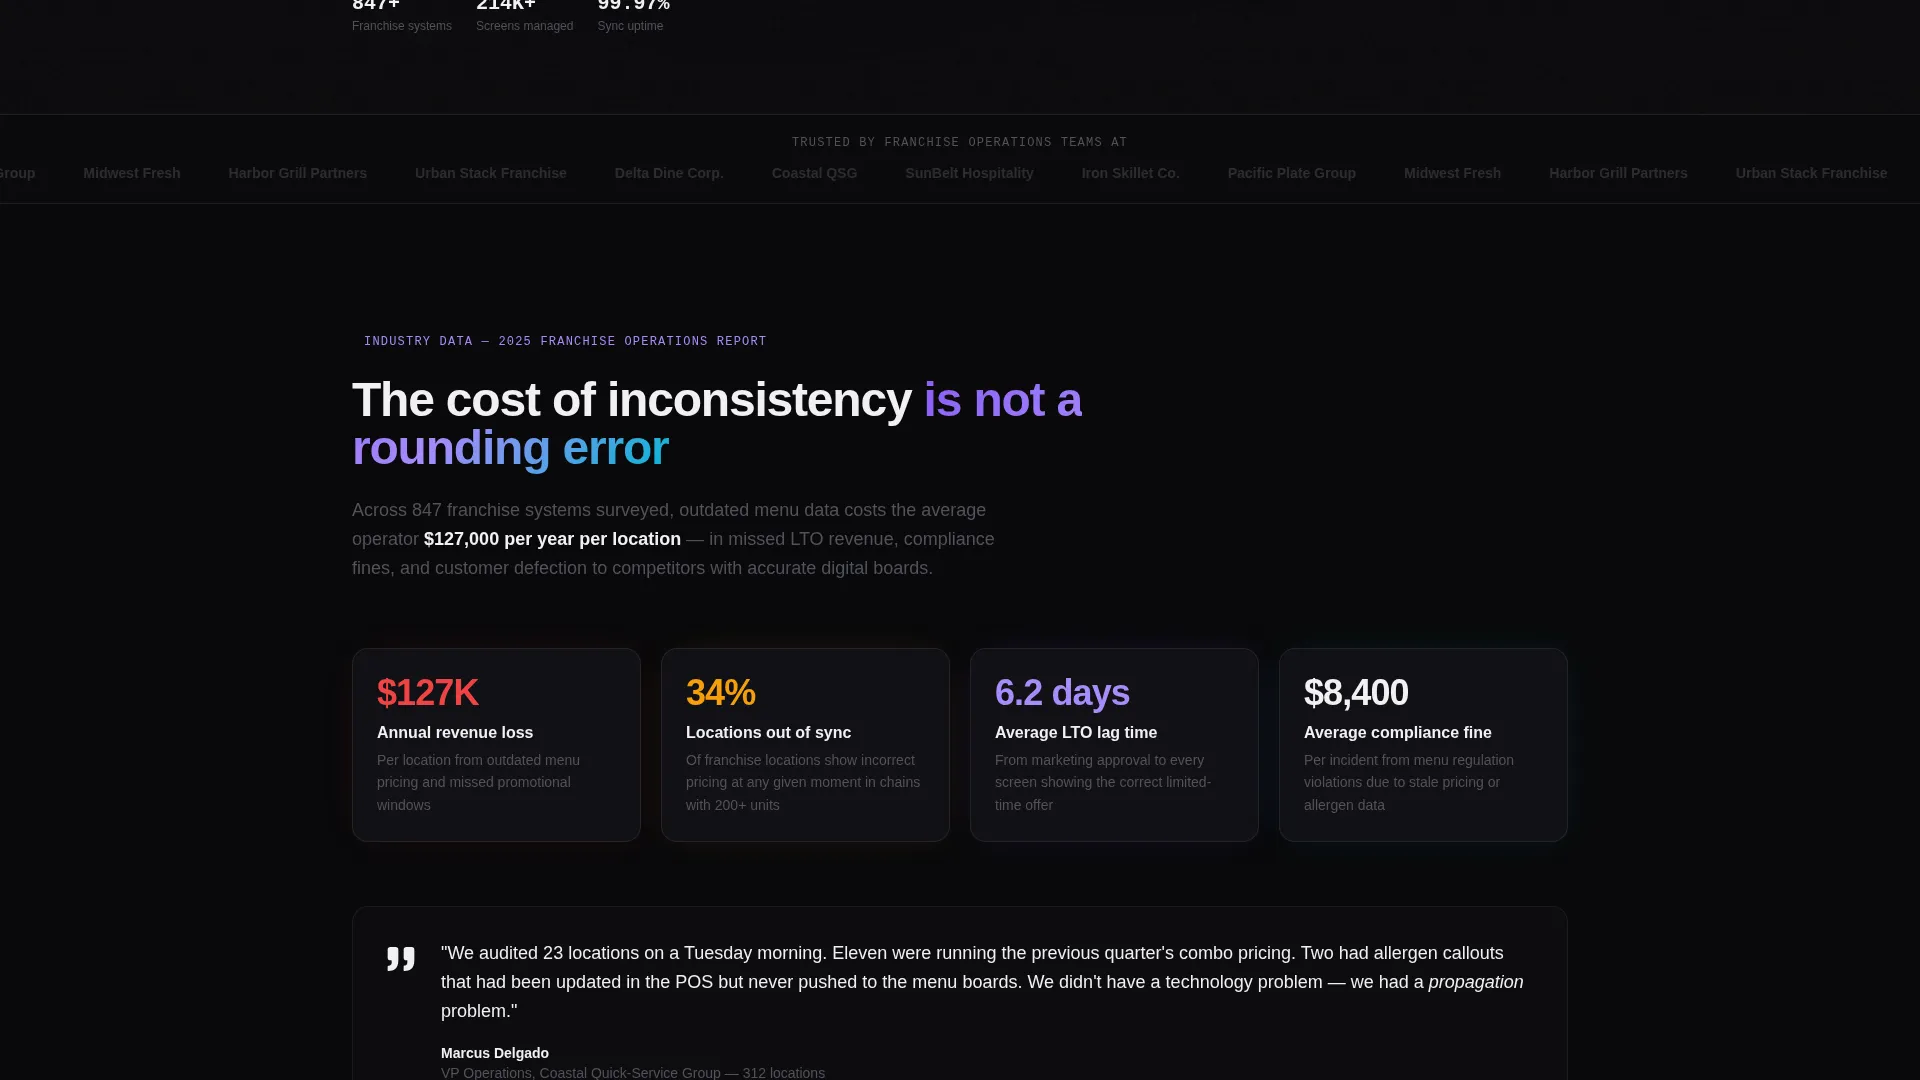Click the first Midwest Fresh logo
The height and width of the screenshot is (1080, 1920).
(x=132, y=173)
